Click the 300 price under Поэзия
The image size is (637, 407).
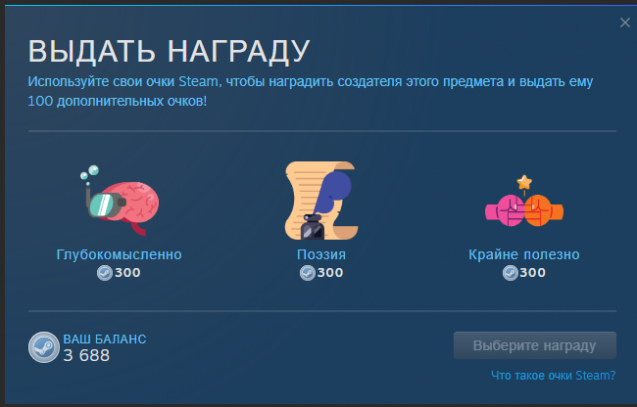click(x=330, y=273)
